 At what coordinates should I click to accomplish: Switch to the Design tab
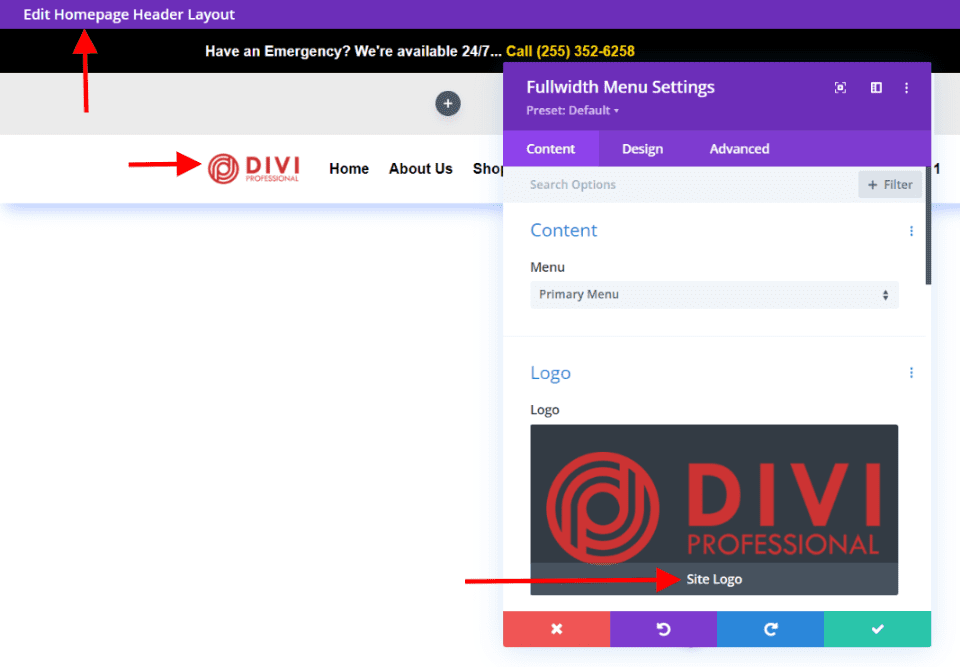click(x=643, y=148)
